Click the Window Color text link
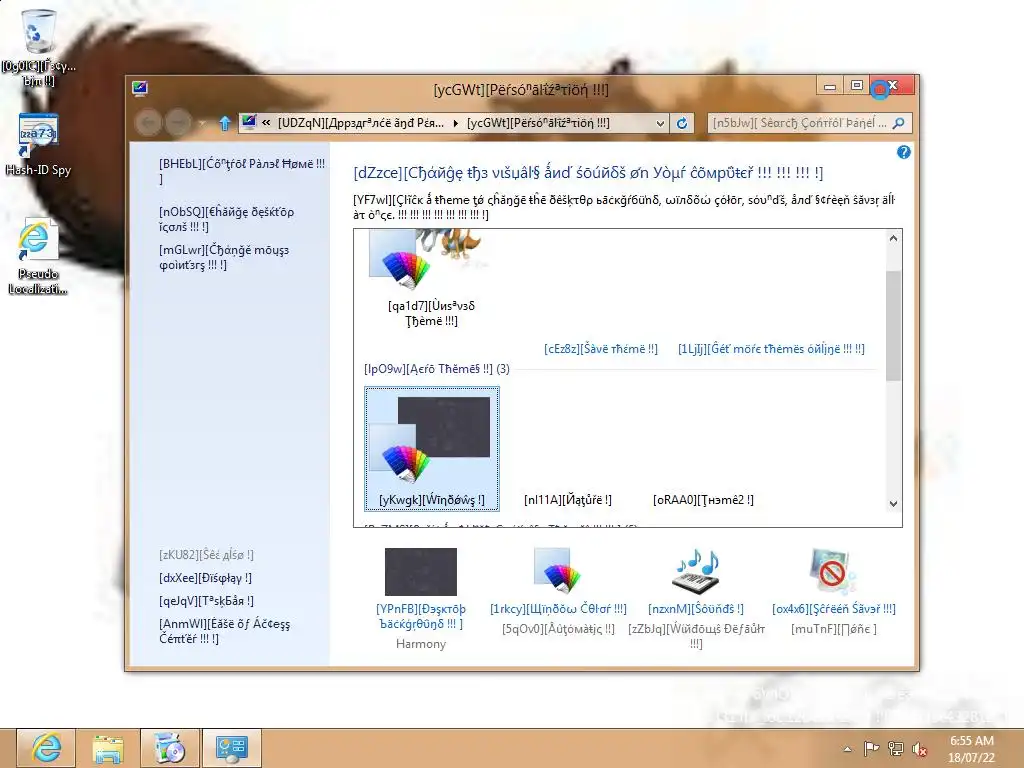 click(x=558, y=609)
